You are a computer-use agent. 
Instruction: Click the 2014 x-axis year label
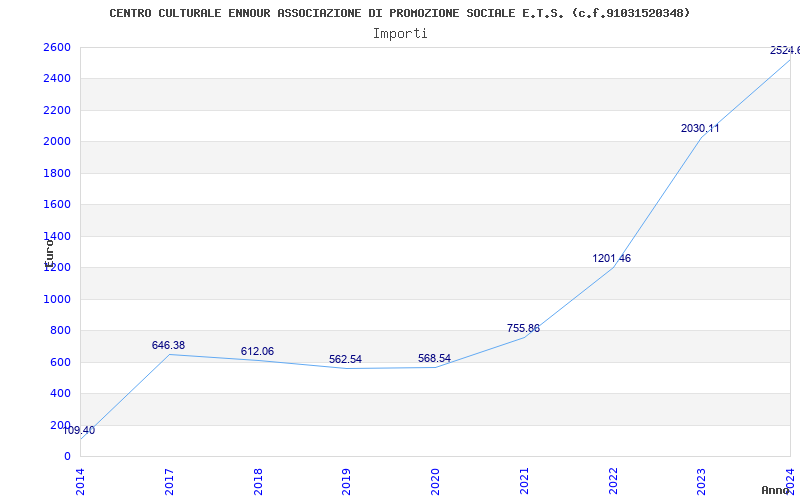pyautogui.click(x=80, y=480)
